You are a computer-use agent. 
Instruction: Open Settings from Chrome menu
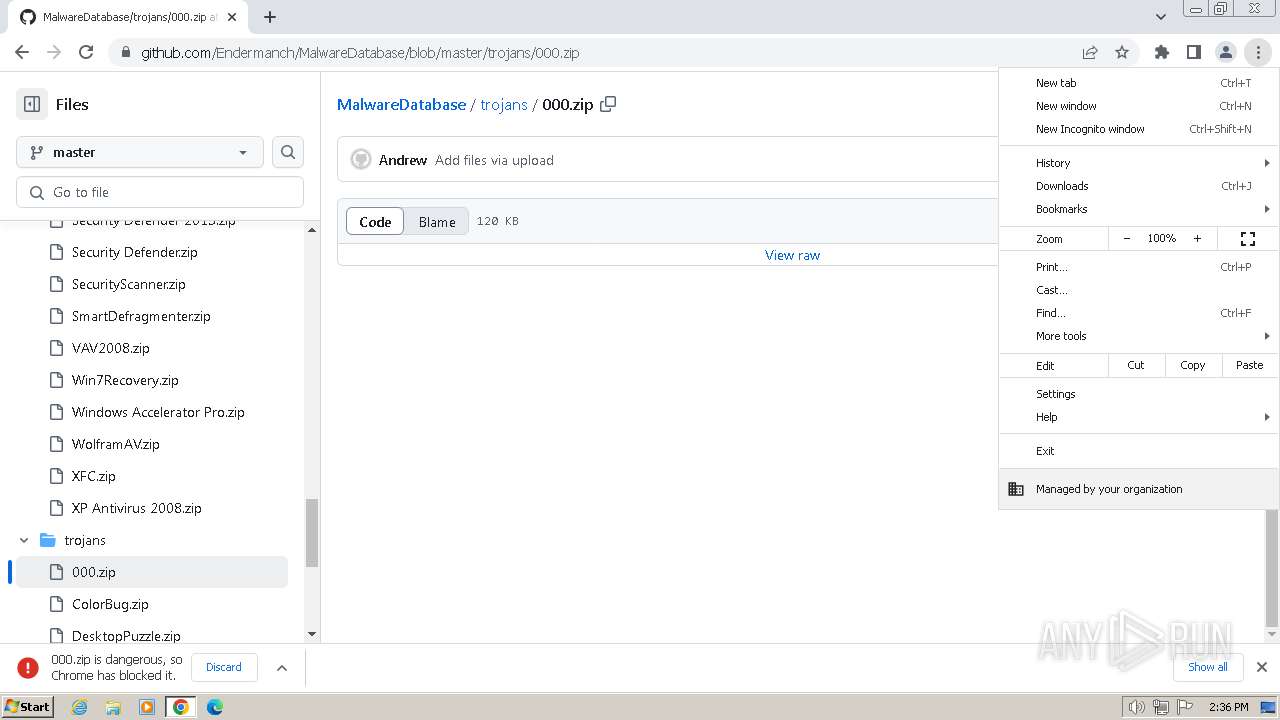click(1139, 394)
